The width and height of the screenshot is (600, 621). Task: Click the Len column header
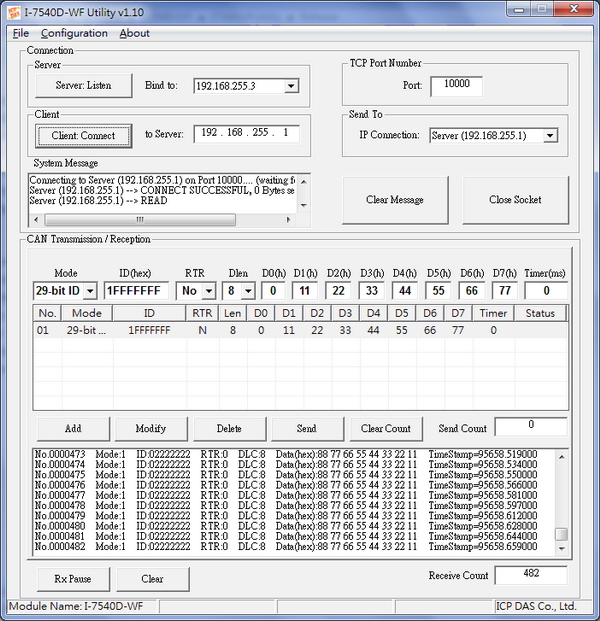pos(233,313)
